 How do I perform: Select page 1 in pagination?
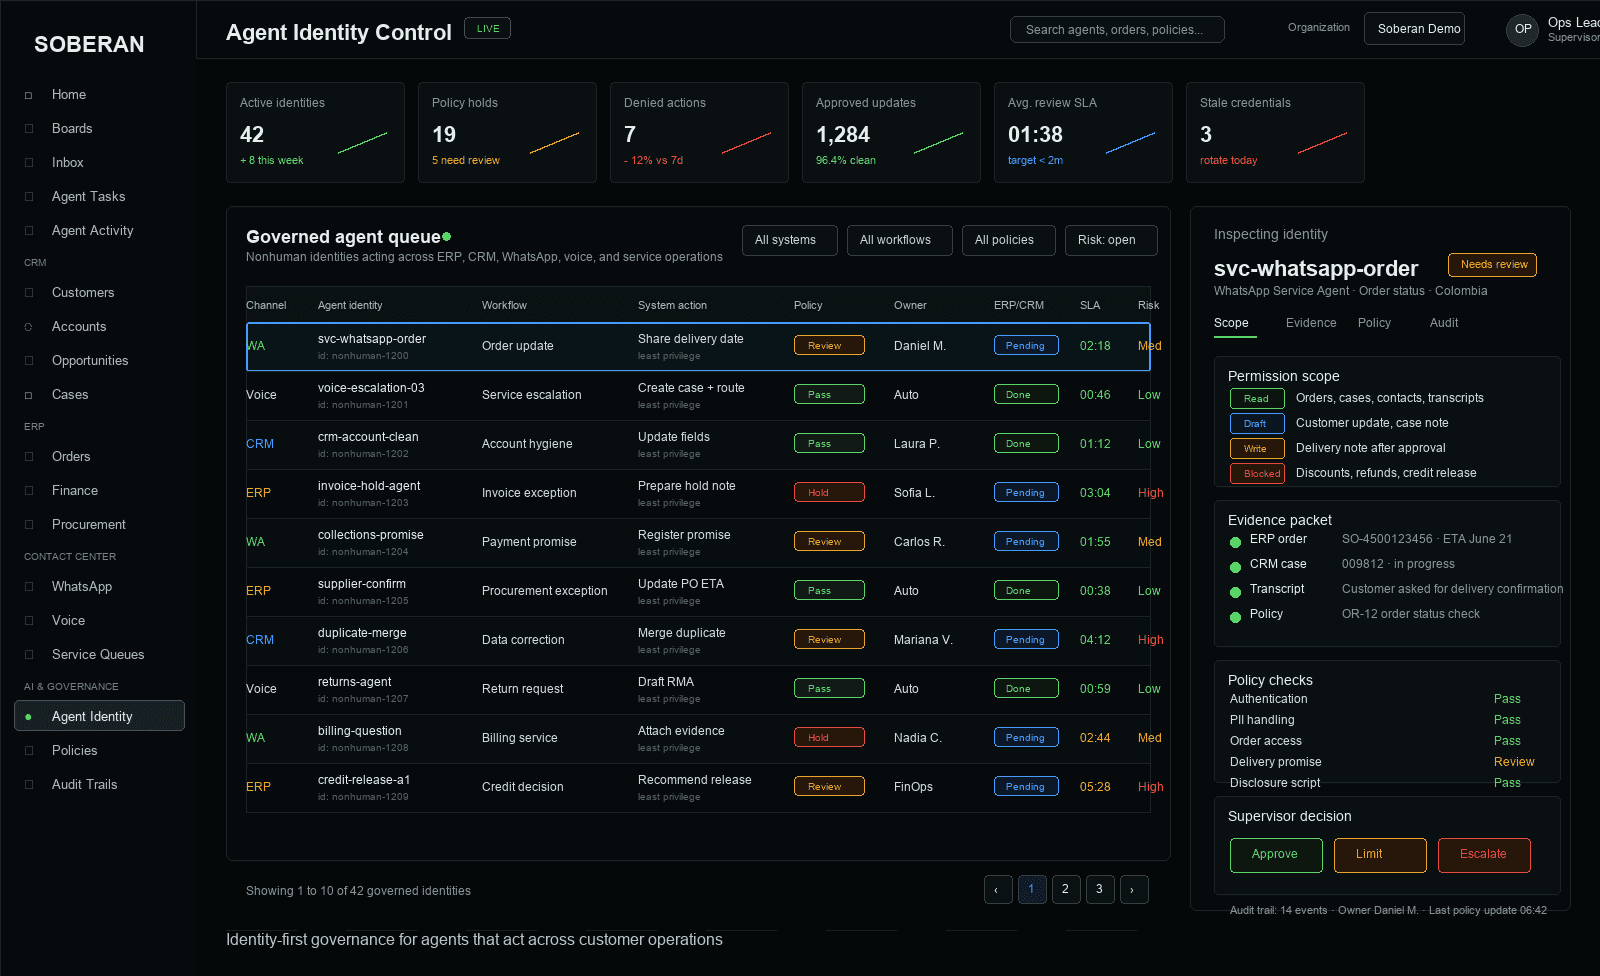1032,890
